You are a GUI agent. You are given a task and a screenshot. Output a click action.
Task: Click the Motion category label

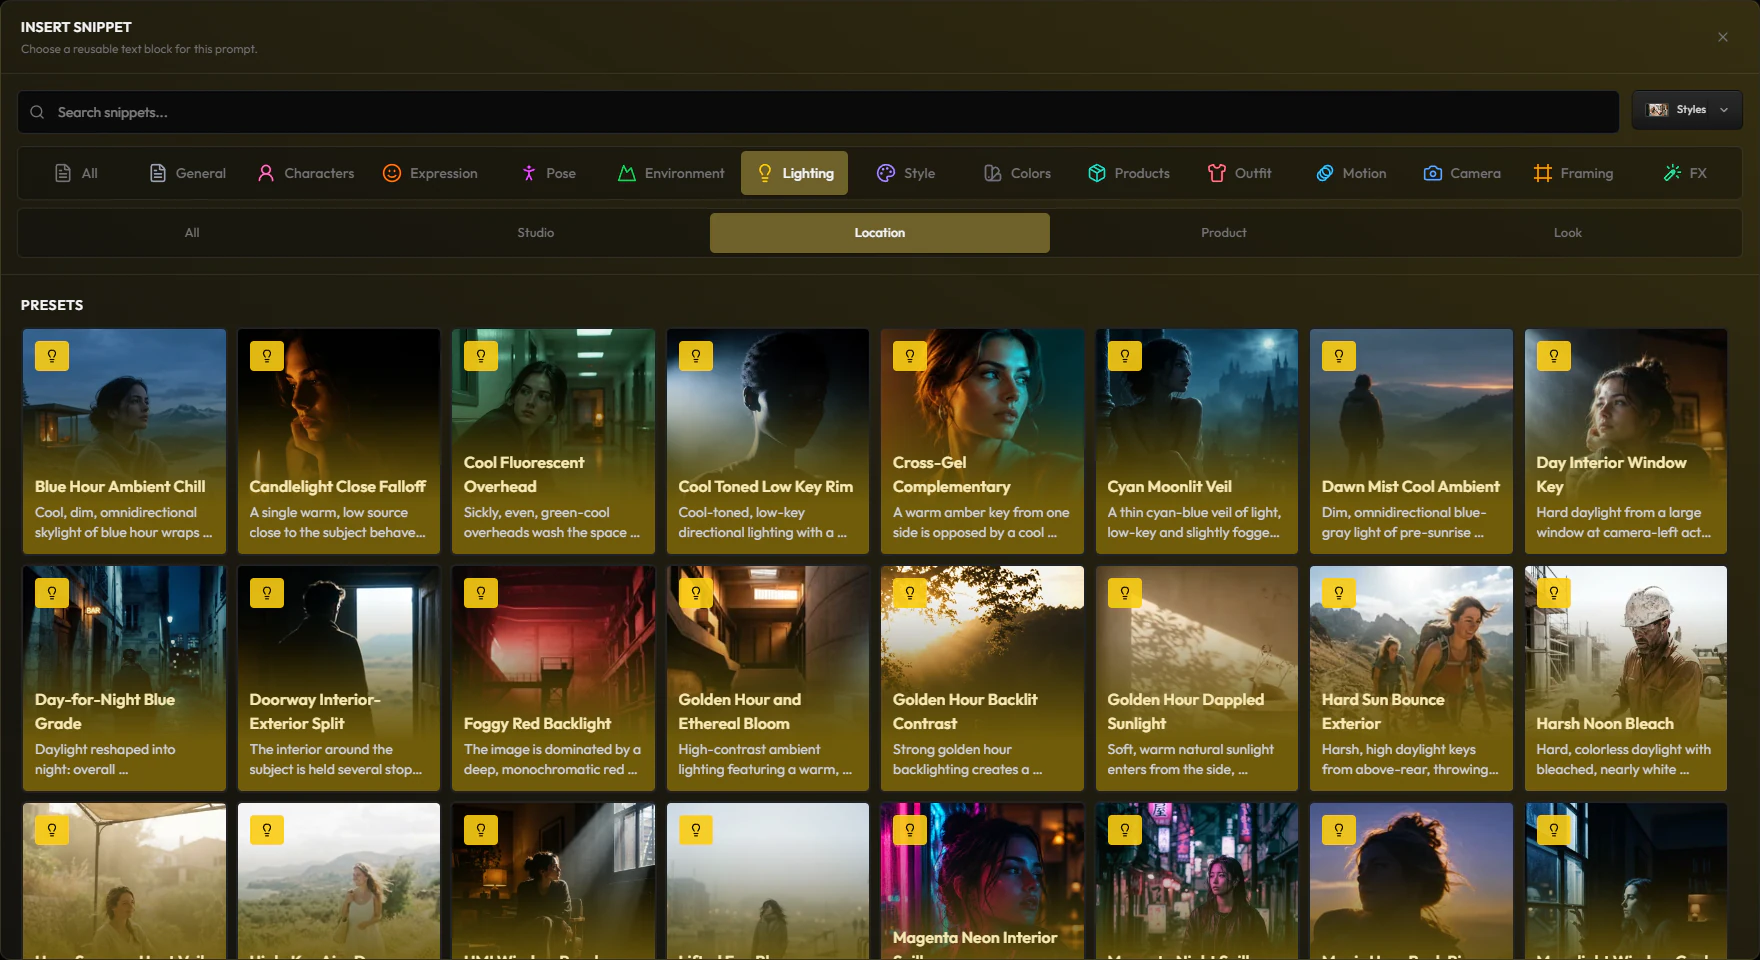1364,173
